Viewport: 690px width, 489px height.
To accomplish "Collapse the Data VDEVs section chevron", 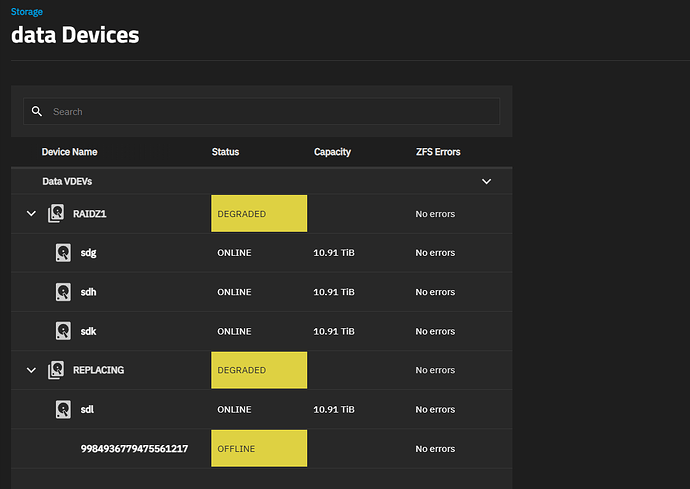I will coord(487,181).
